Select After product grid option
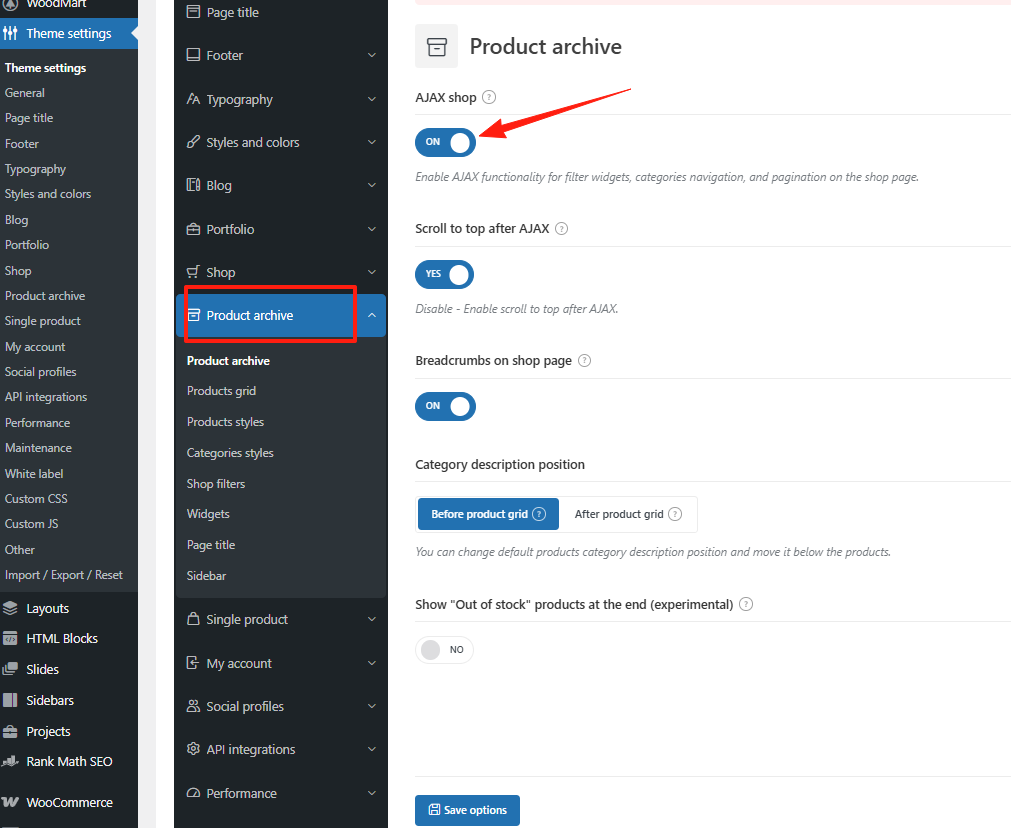Viewport: 1011px width, 828px height. 627,514
